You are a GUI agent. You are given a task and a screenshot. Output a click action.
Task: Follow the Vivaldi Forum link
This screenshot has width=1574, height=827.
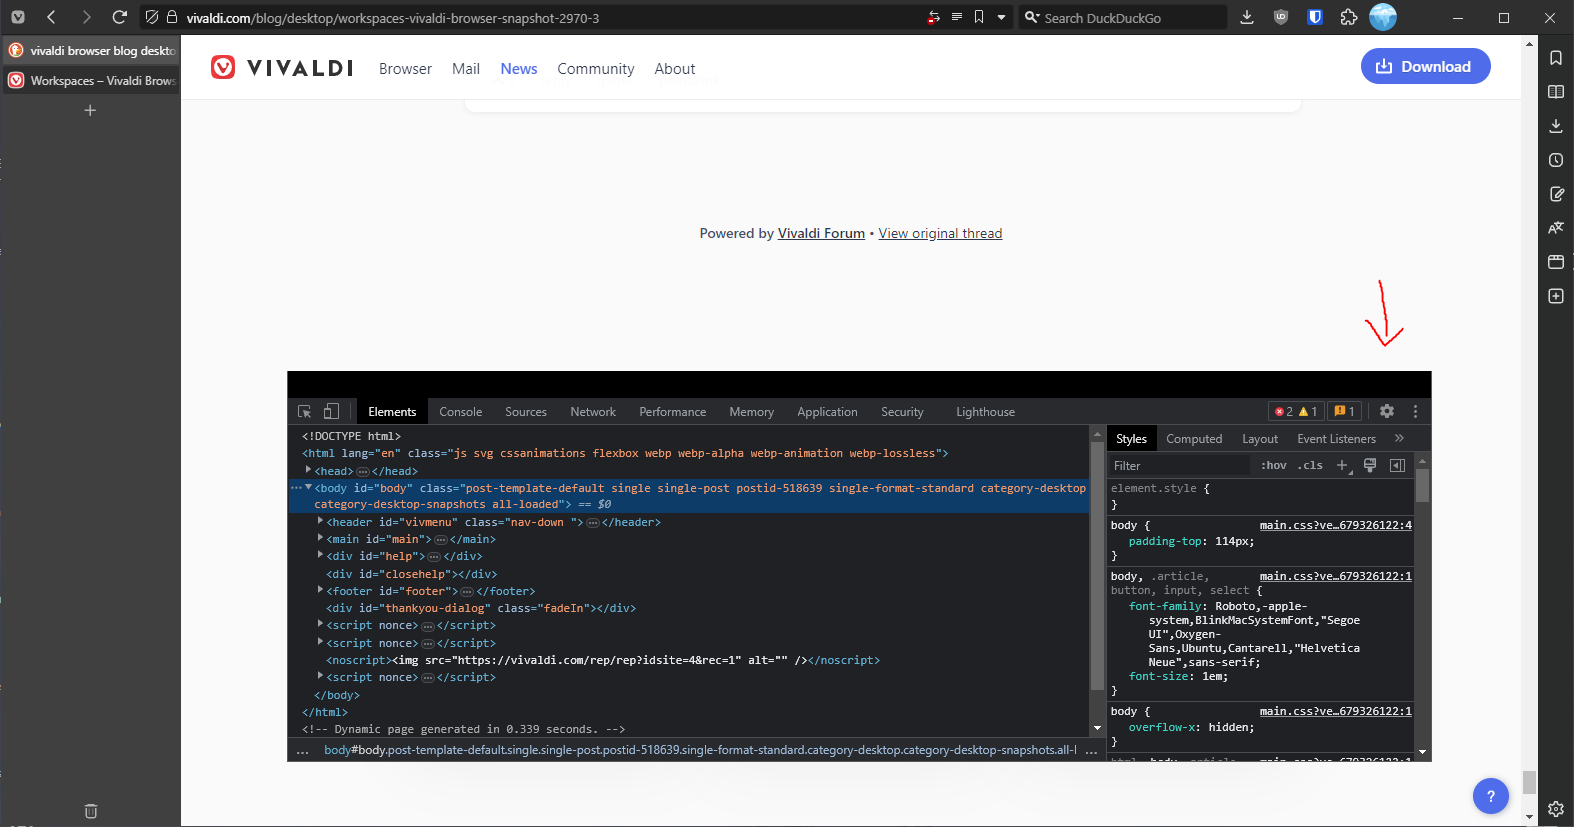(x=821, y=233)
